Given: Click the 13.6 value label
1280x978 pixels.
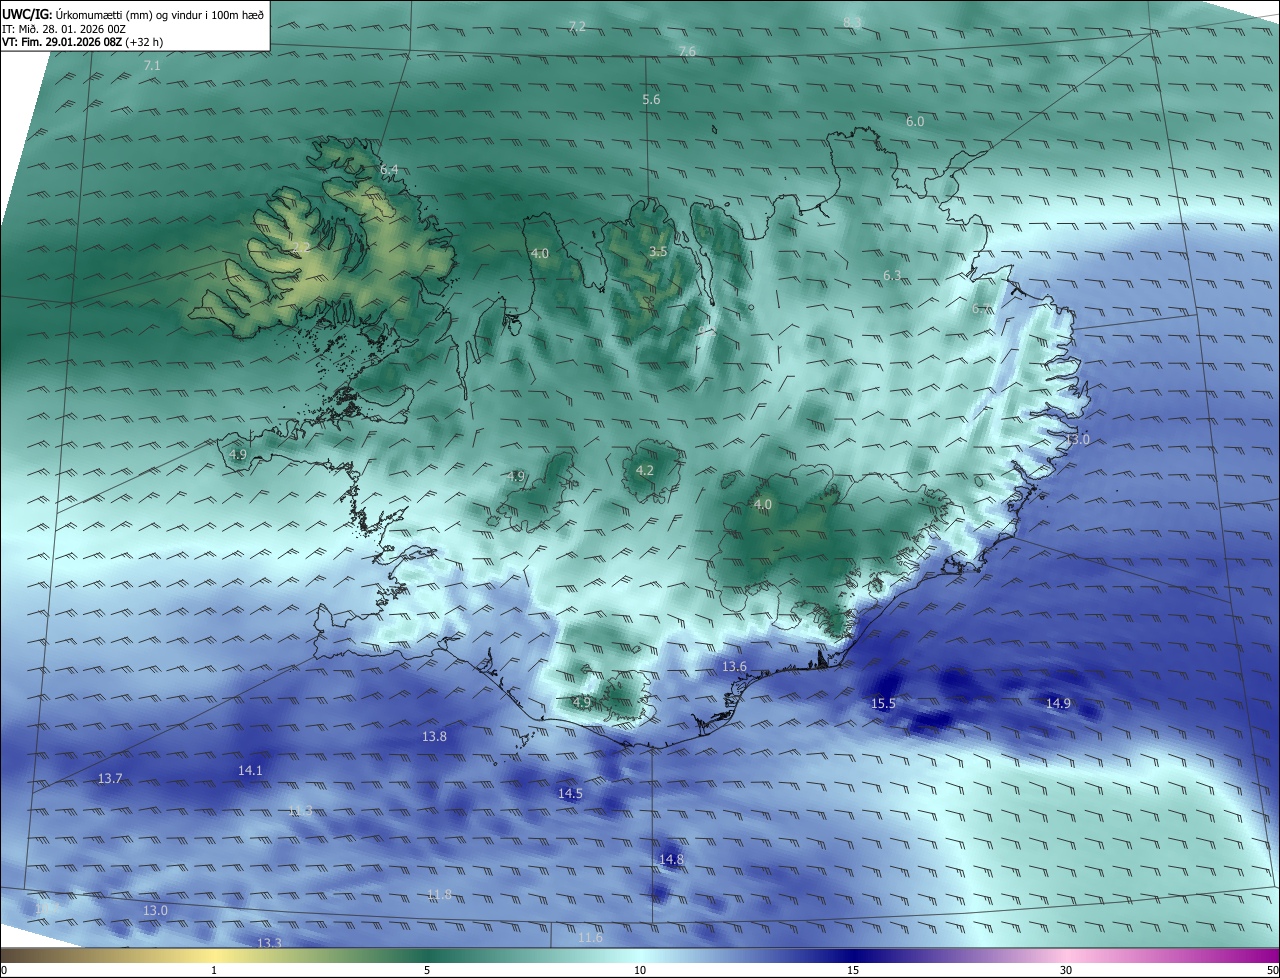Looking at the screenshot, I should (734, 666).
